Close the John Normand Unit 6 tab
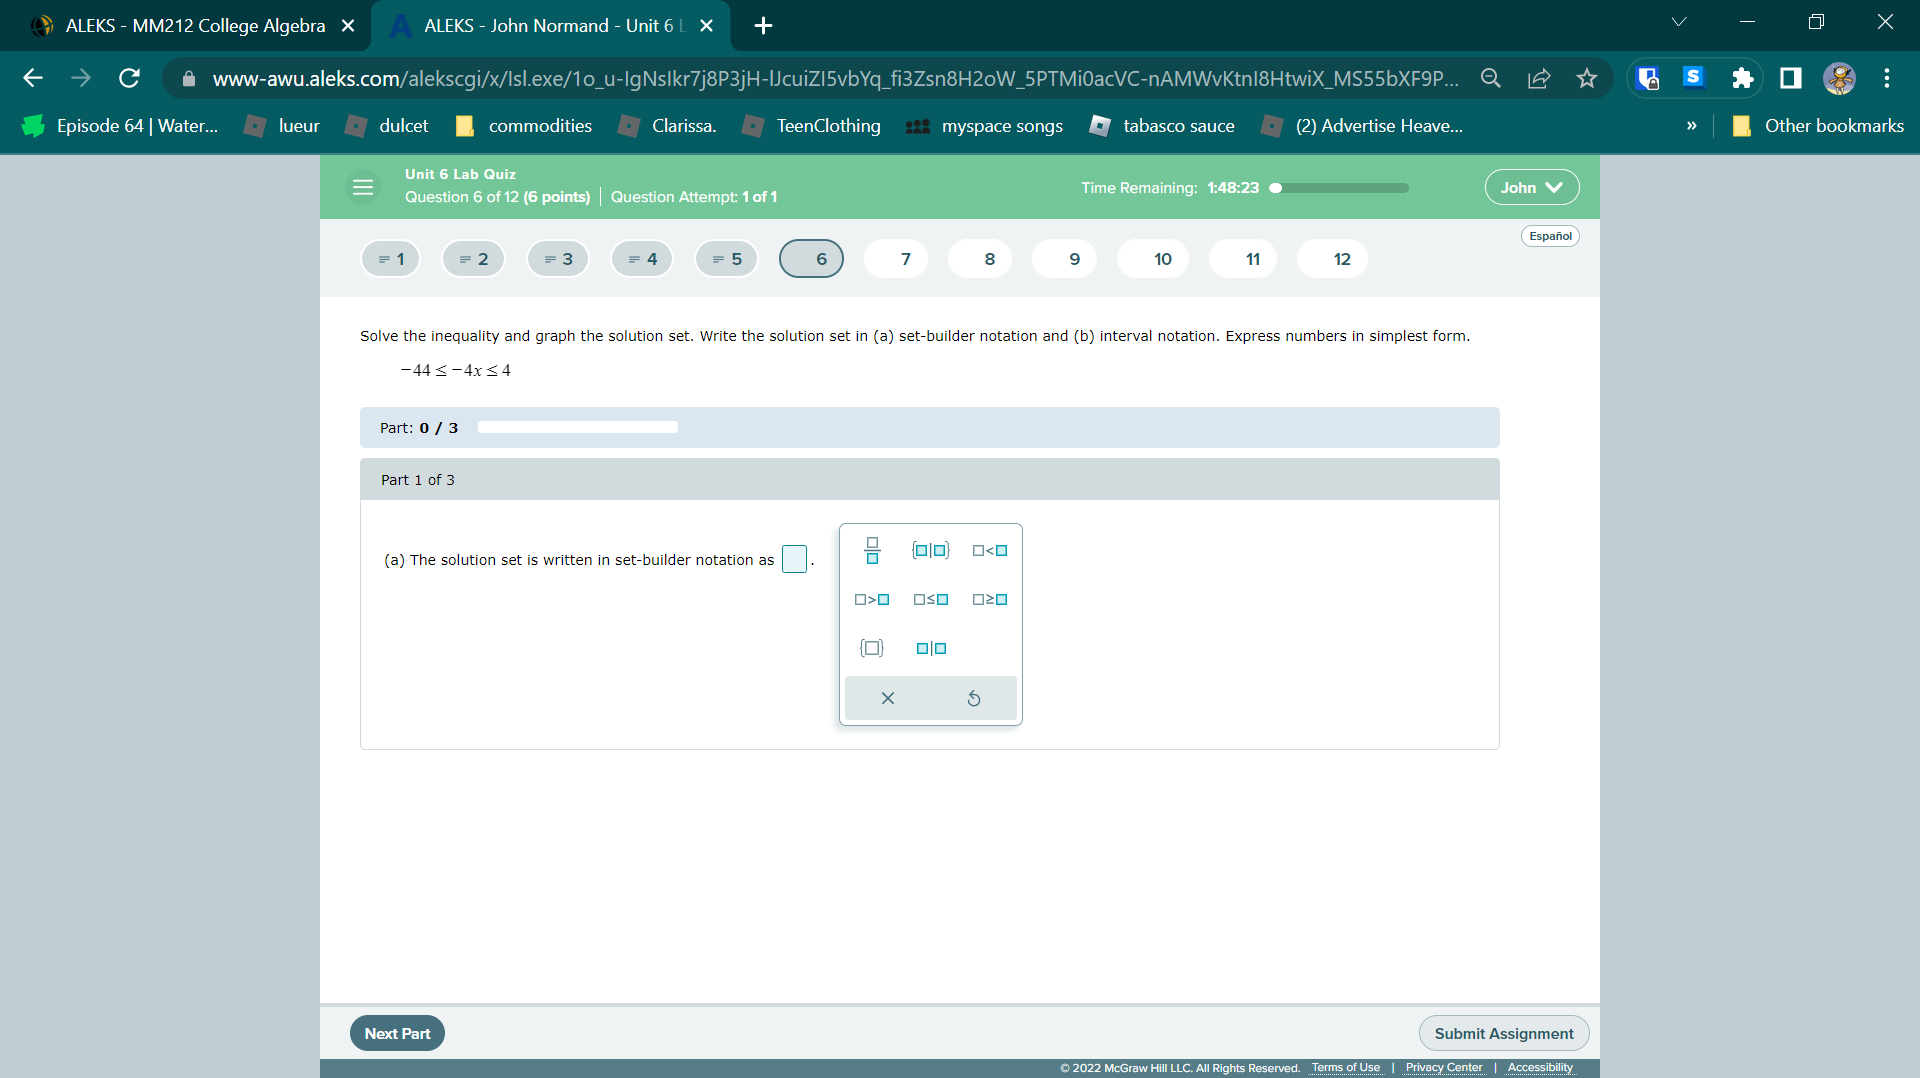Image resolution: width=1920 pixels, height=1078 pixels. (707, 26)
